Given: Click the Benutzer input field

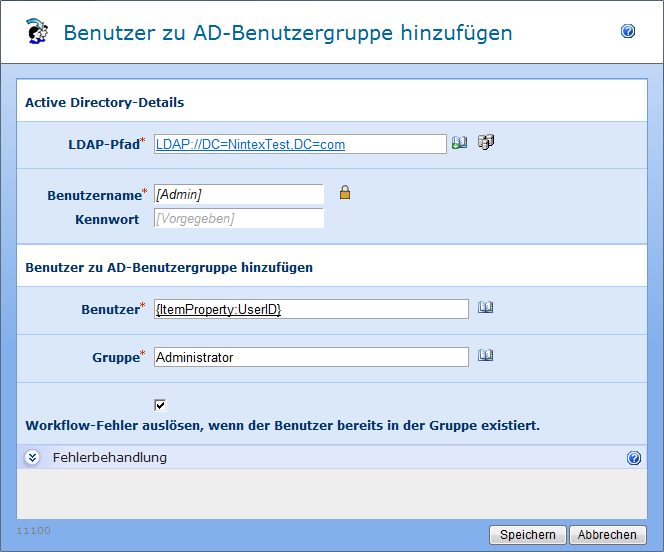Looking at the screenshot, I should point(311,310).
